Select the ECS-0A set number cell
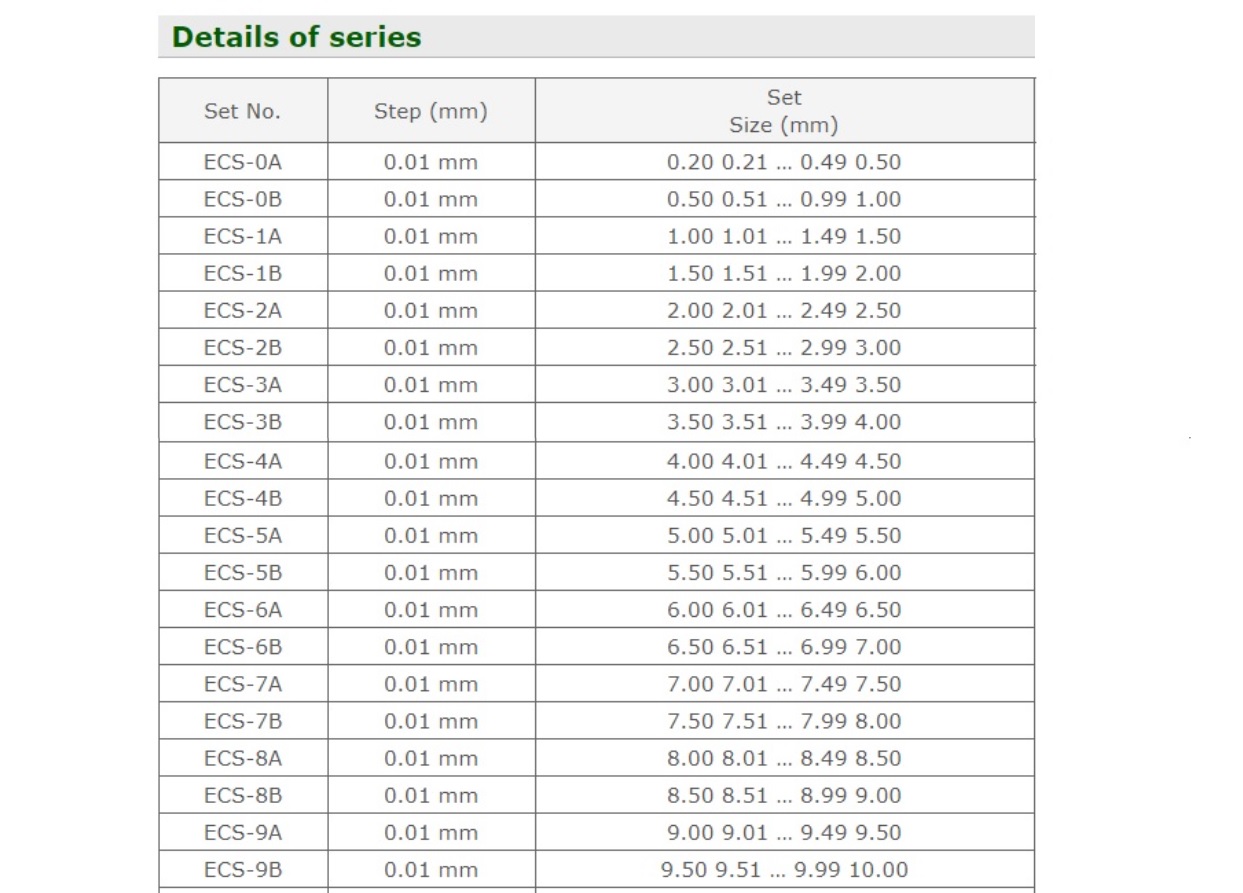 pyautogui.click(x=243, y=162)
